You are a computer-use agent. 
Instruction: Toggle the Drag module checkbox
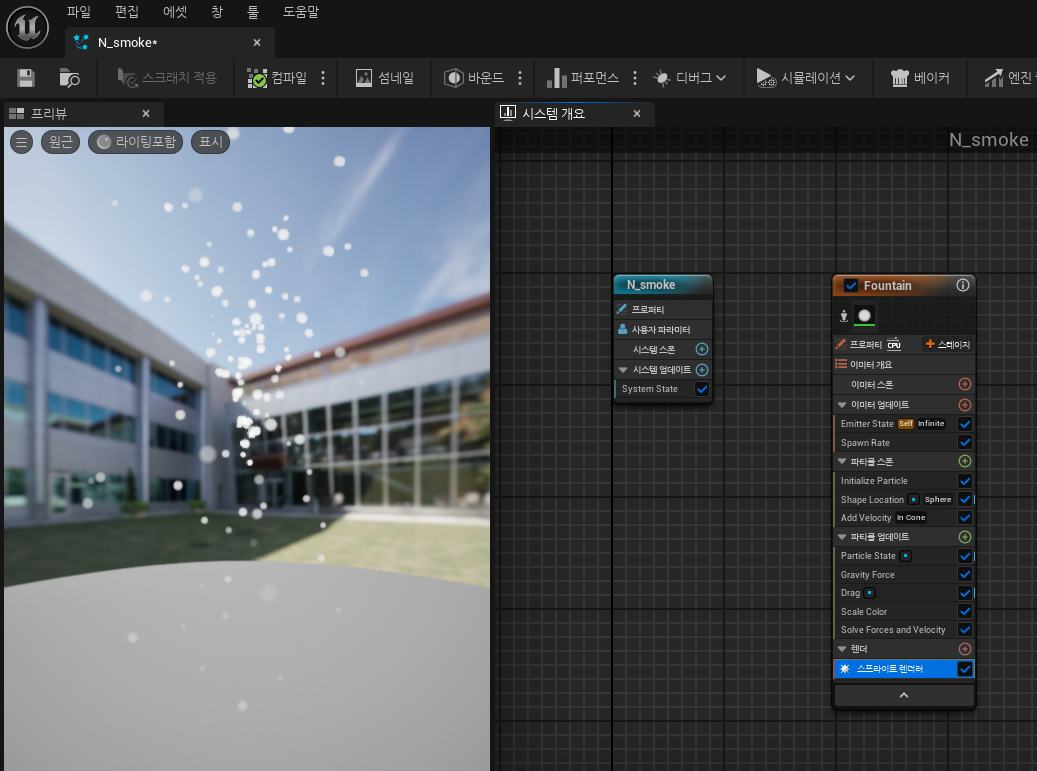coord(965,593)
